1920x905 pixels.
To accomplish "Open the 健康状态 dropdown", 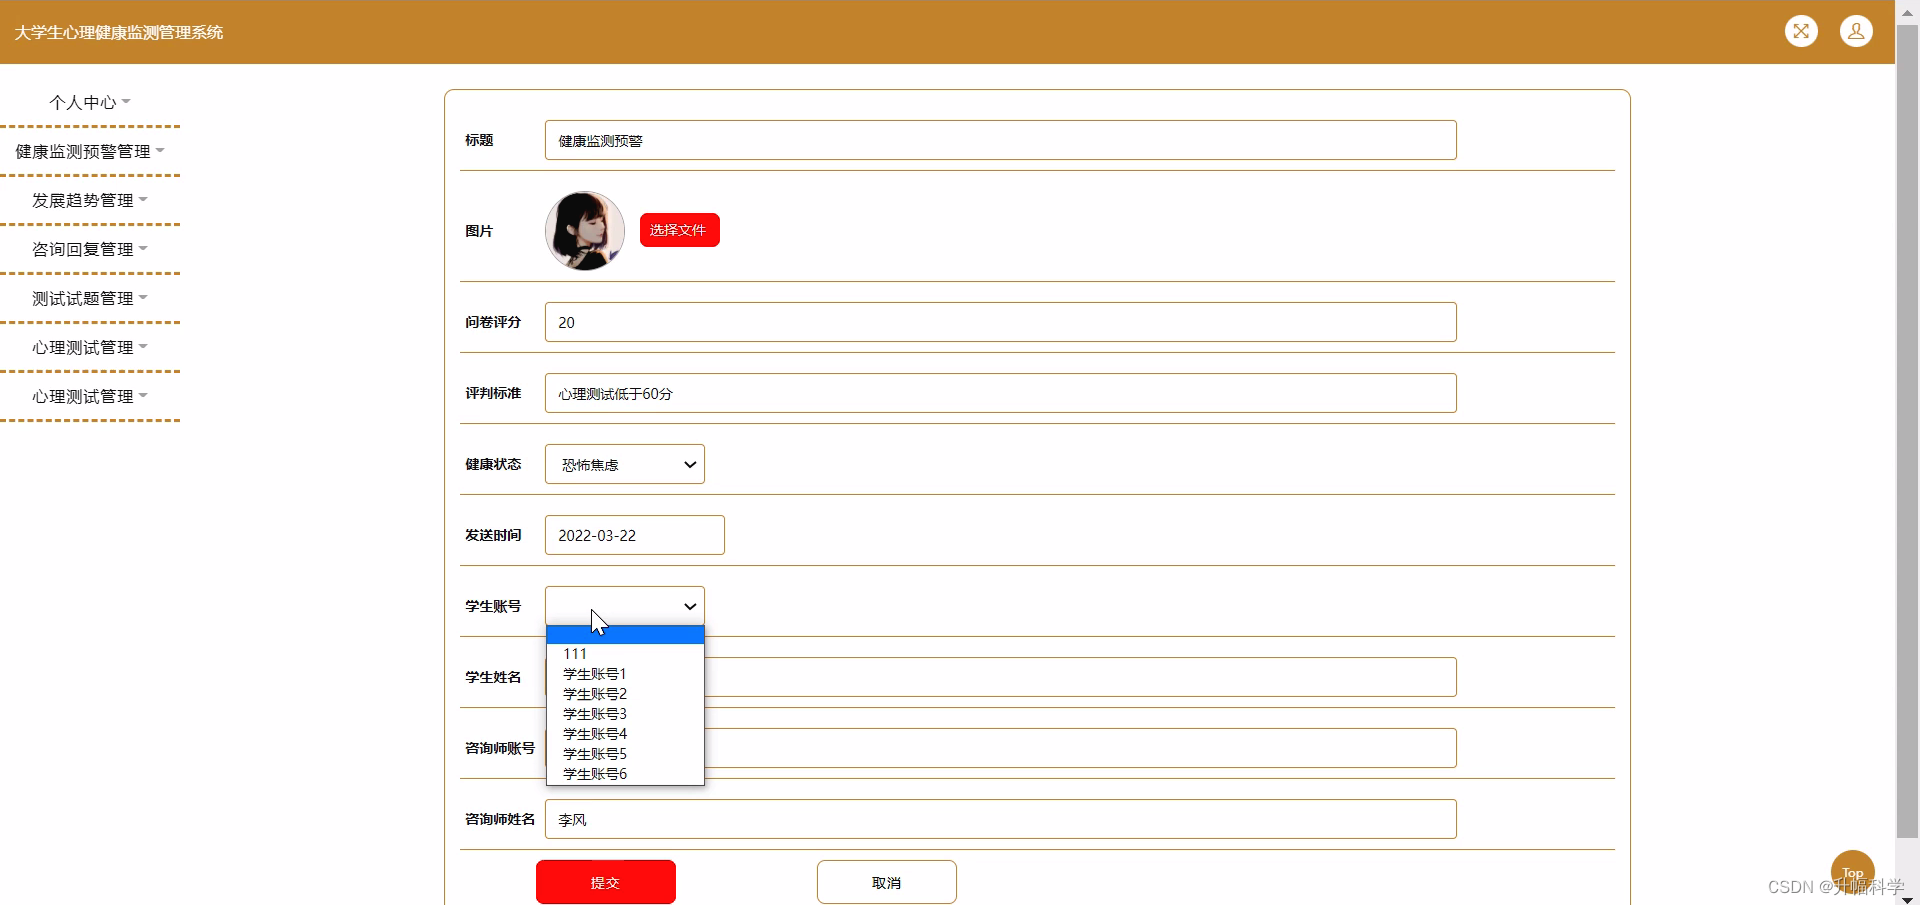I will [x=624, y=464].
